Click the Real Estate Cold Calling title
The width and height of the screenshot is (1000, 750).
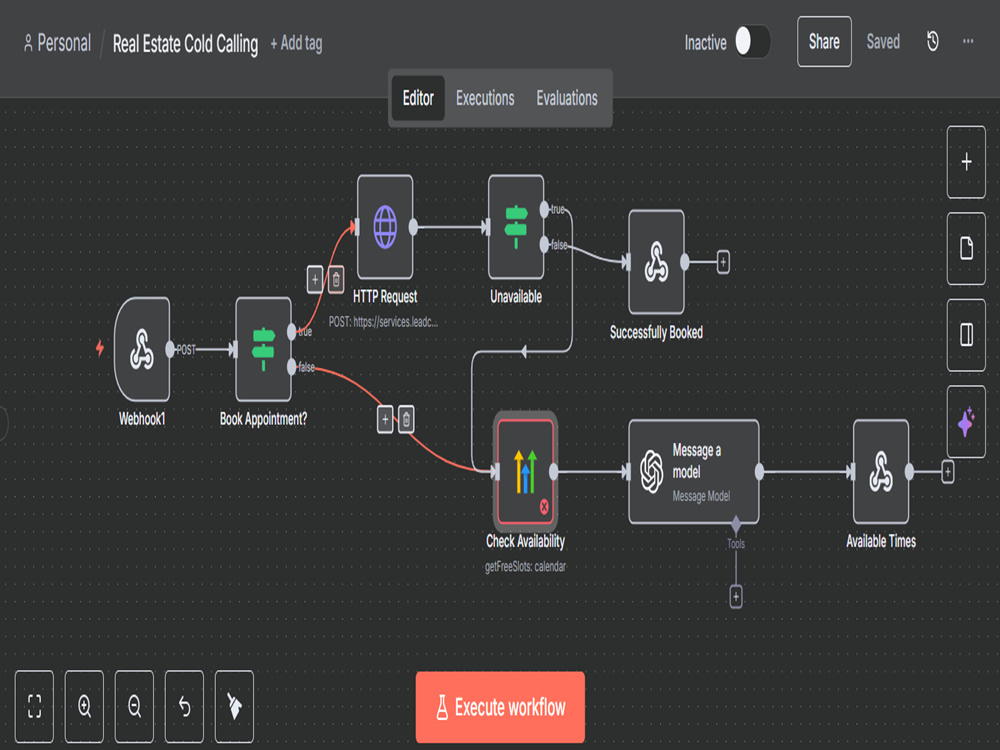click(x=186, y=44)
